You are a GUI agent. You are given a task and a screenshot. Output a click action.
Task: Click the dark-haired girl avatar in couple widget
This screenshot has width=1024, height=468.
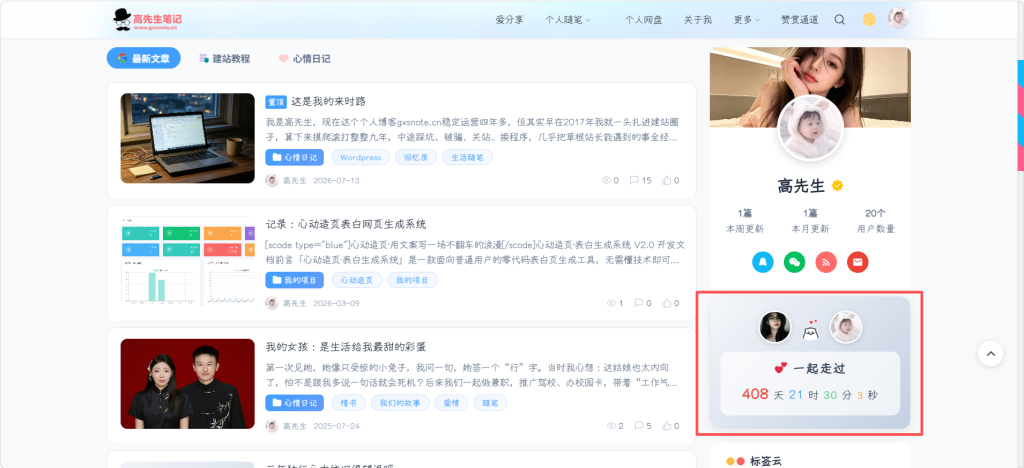[775, 326]
